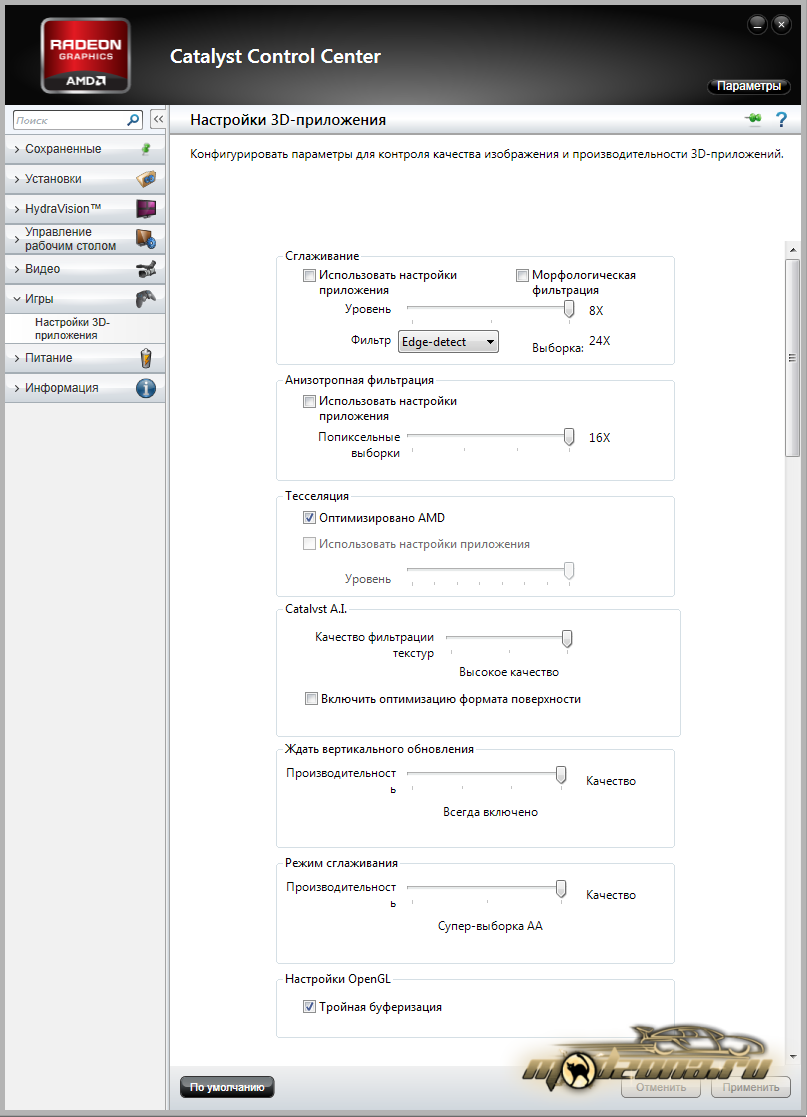This screenshot has width=807, height=1117.
Task: Open the Фильтр Edge-detect dropdown
Action: point(448,342)
